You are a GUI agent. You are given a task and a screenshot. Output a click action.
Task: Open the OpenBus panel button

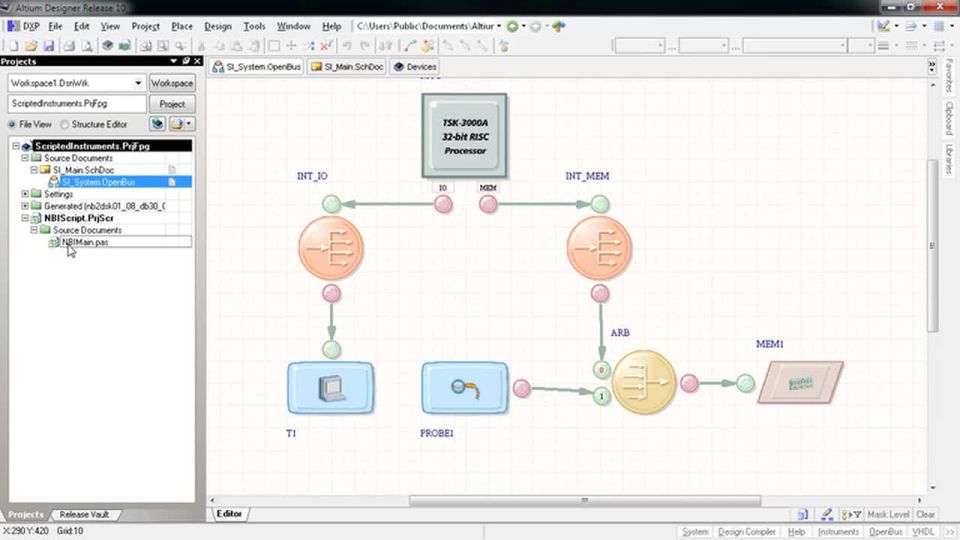885,531
